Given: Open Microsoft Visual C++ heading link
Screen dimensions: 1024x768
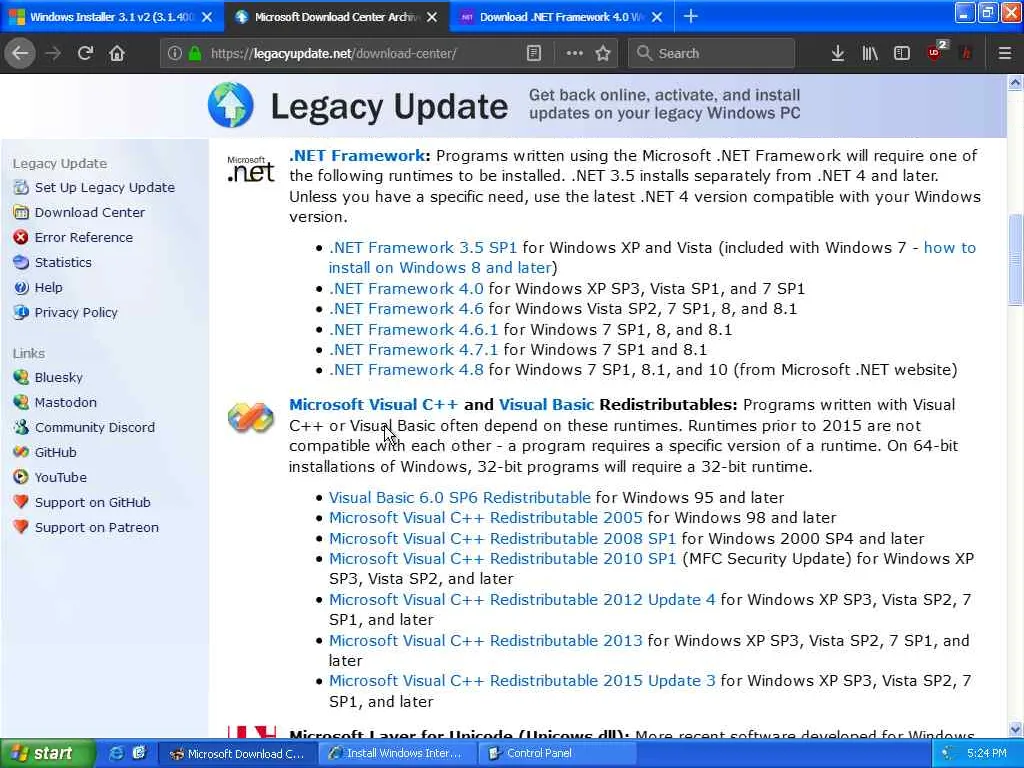Looking at the screenshot, I should pos(374,405).
